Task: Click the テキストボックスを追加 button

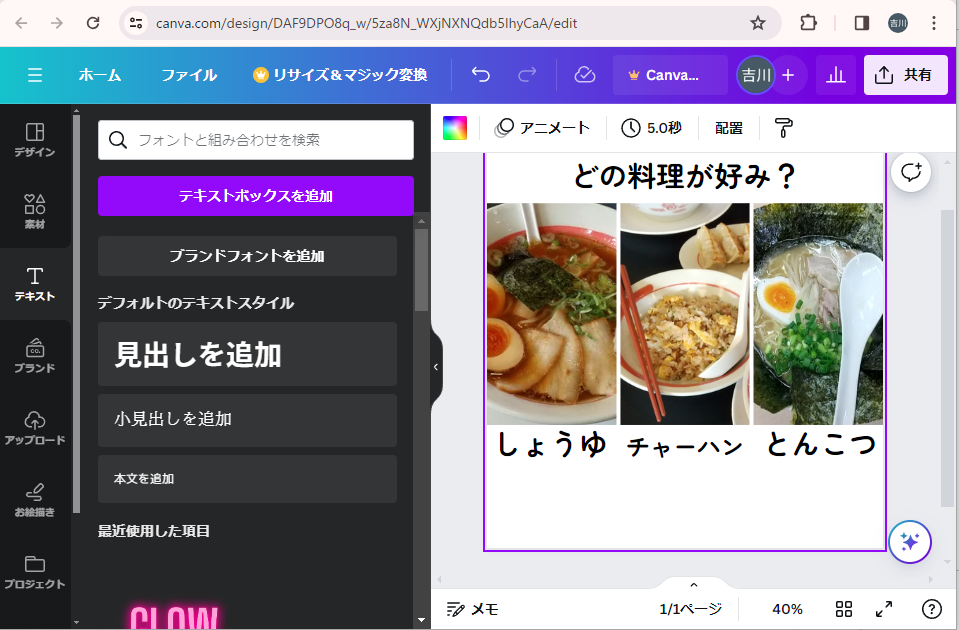Action: point(255,196)
